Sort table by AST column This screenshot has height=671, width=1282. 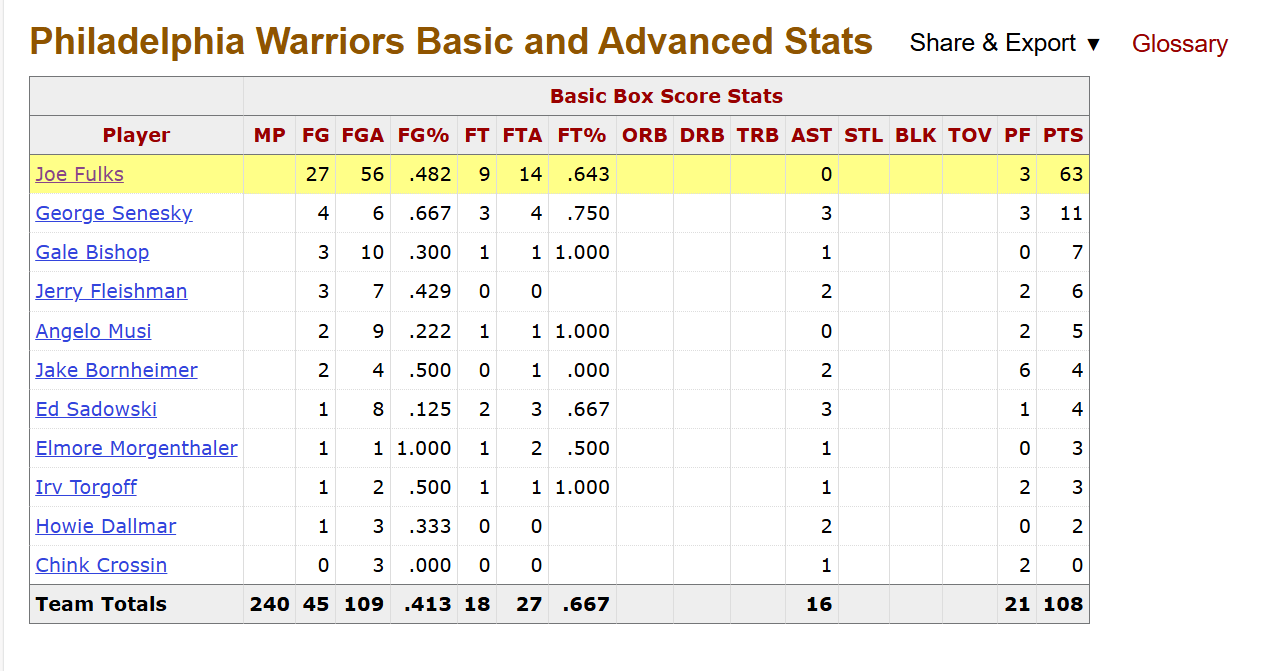811,135
